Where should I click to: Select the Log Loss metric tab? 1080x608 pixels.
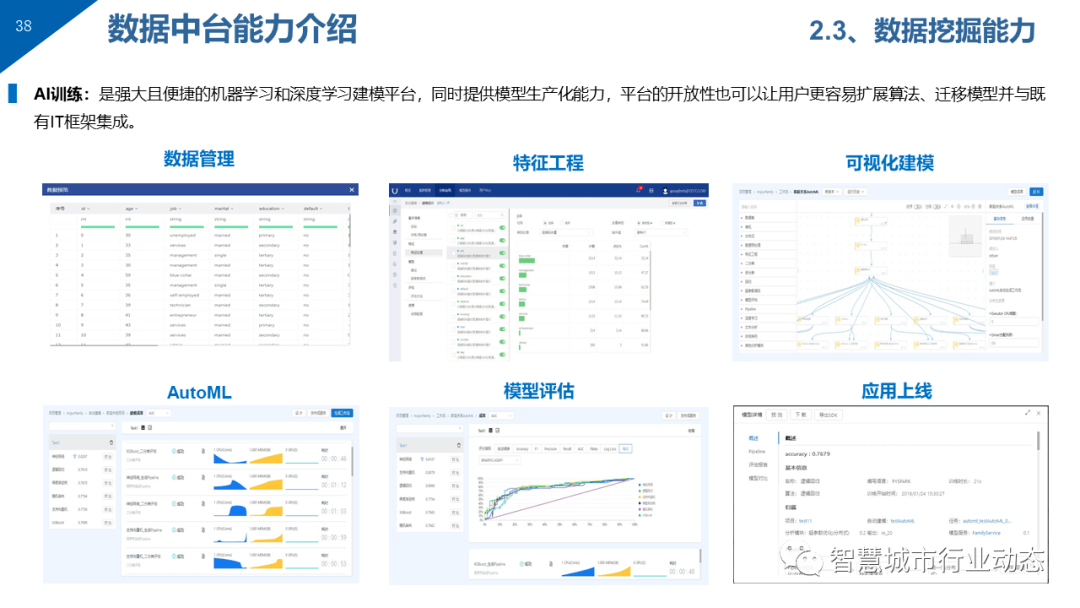[610, 449]
